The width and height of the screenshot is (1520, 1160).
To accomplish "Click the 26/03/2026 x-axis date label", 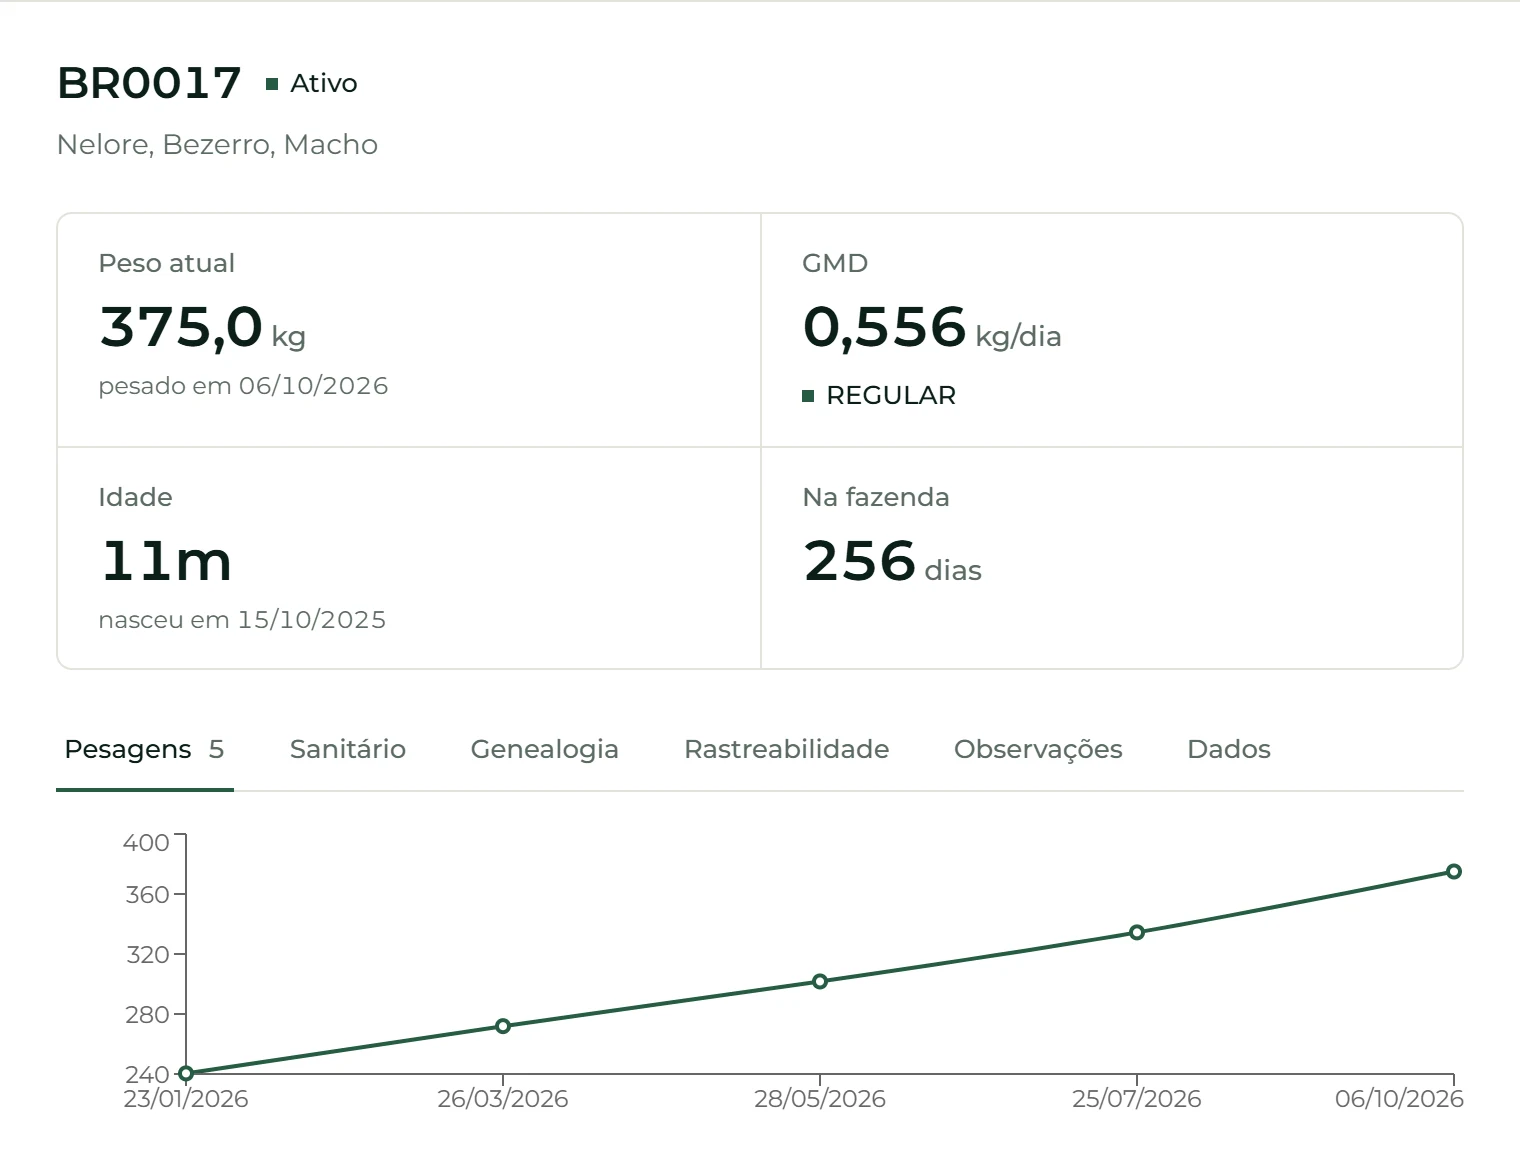I will 503,1099.
